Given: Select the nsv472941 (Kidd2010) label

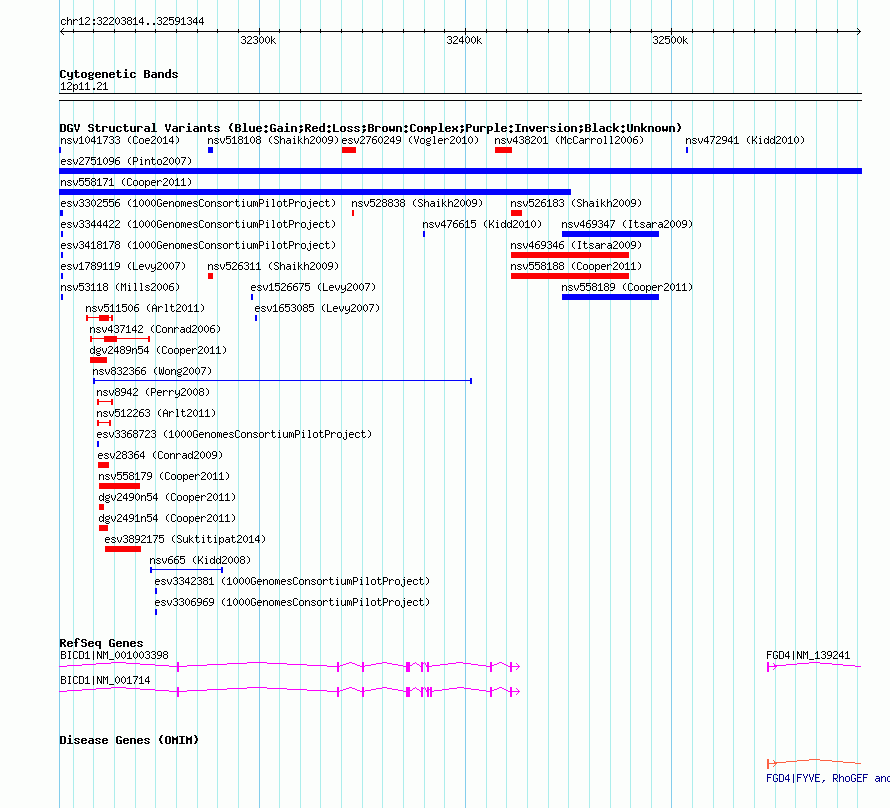Looking at the screenshot, I should coord(745,140).
